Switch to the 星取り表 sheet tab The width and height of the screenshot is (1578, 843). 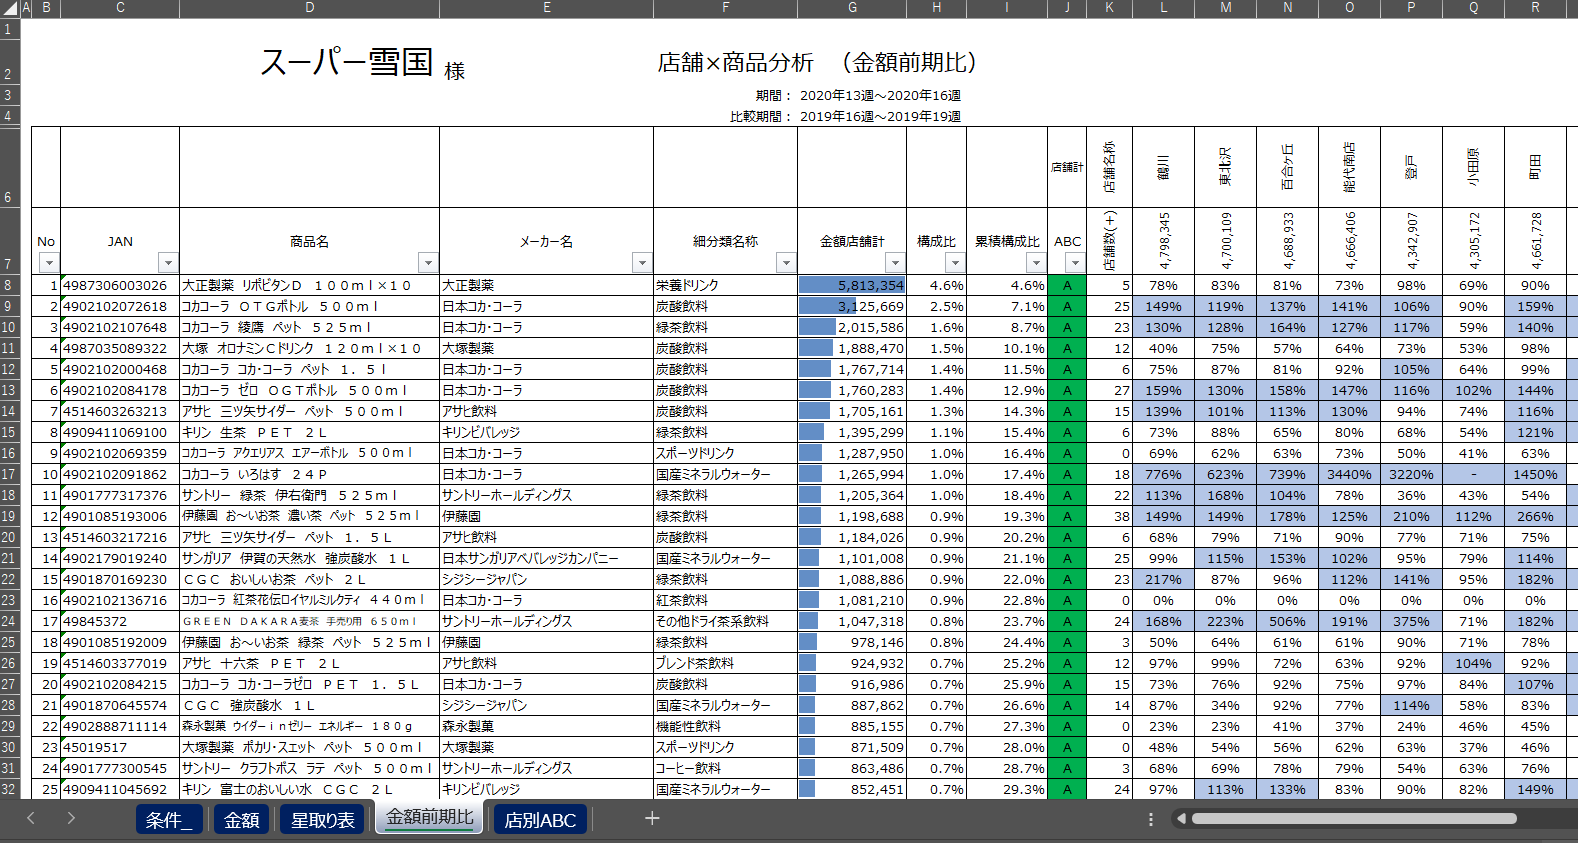point(323,820)
